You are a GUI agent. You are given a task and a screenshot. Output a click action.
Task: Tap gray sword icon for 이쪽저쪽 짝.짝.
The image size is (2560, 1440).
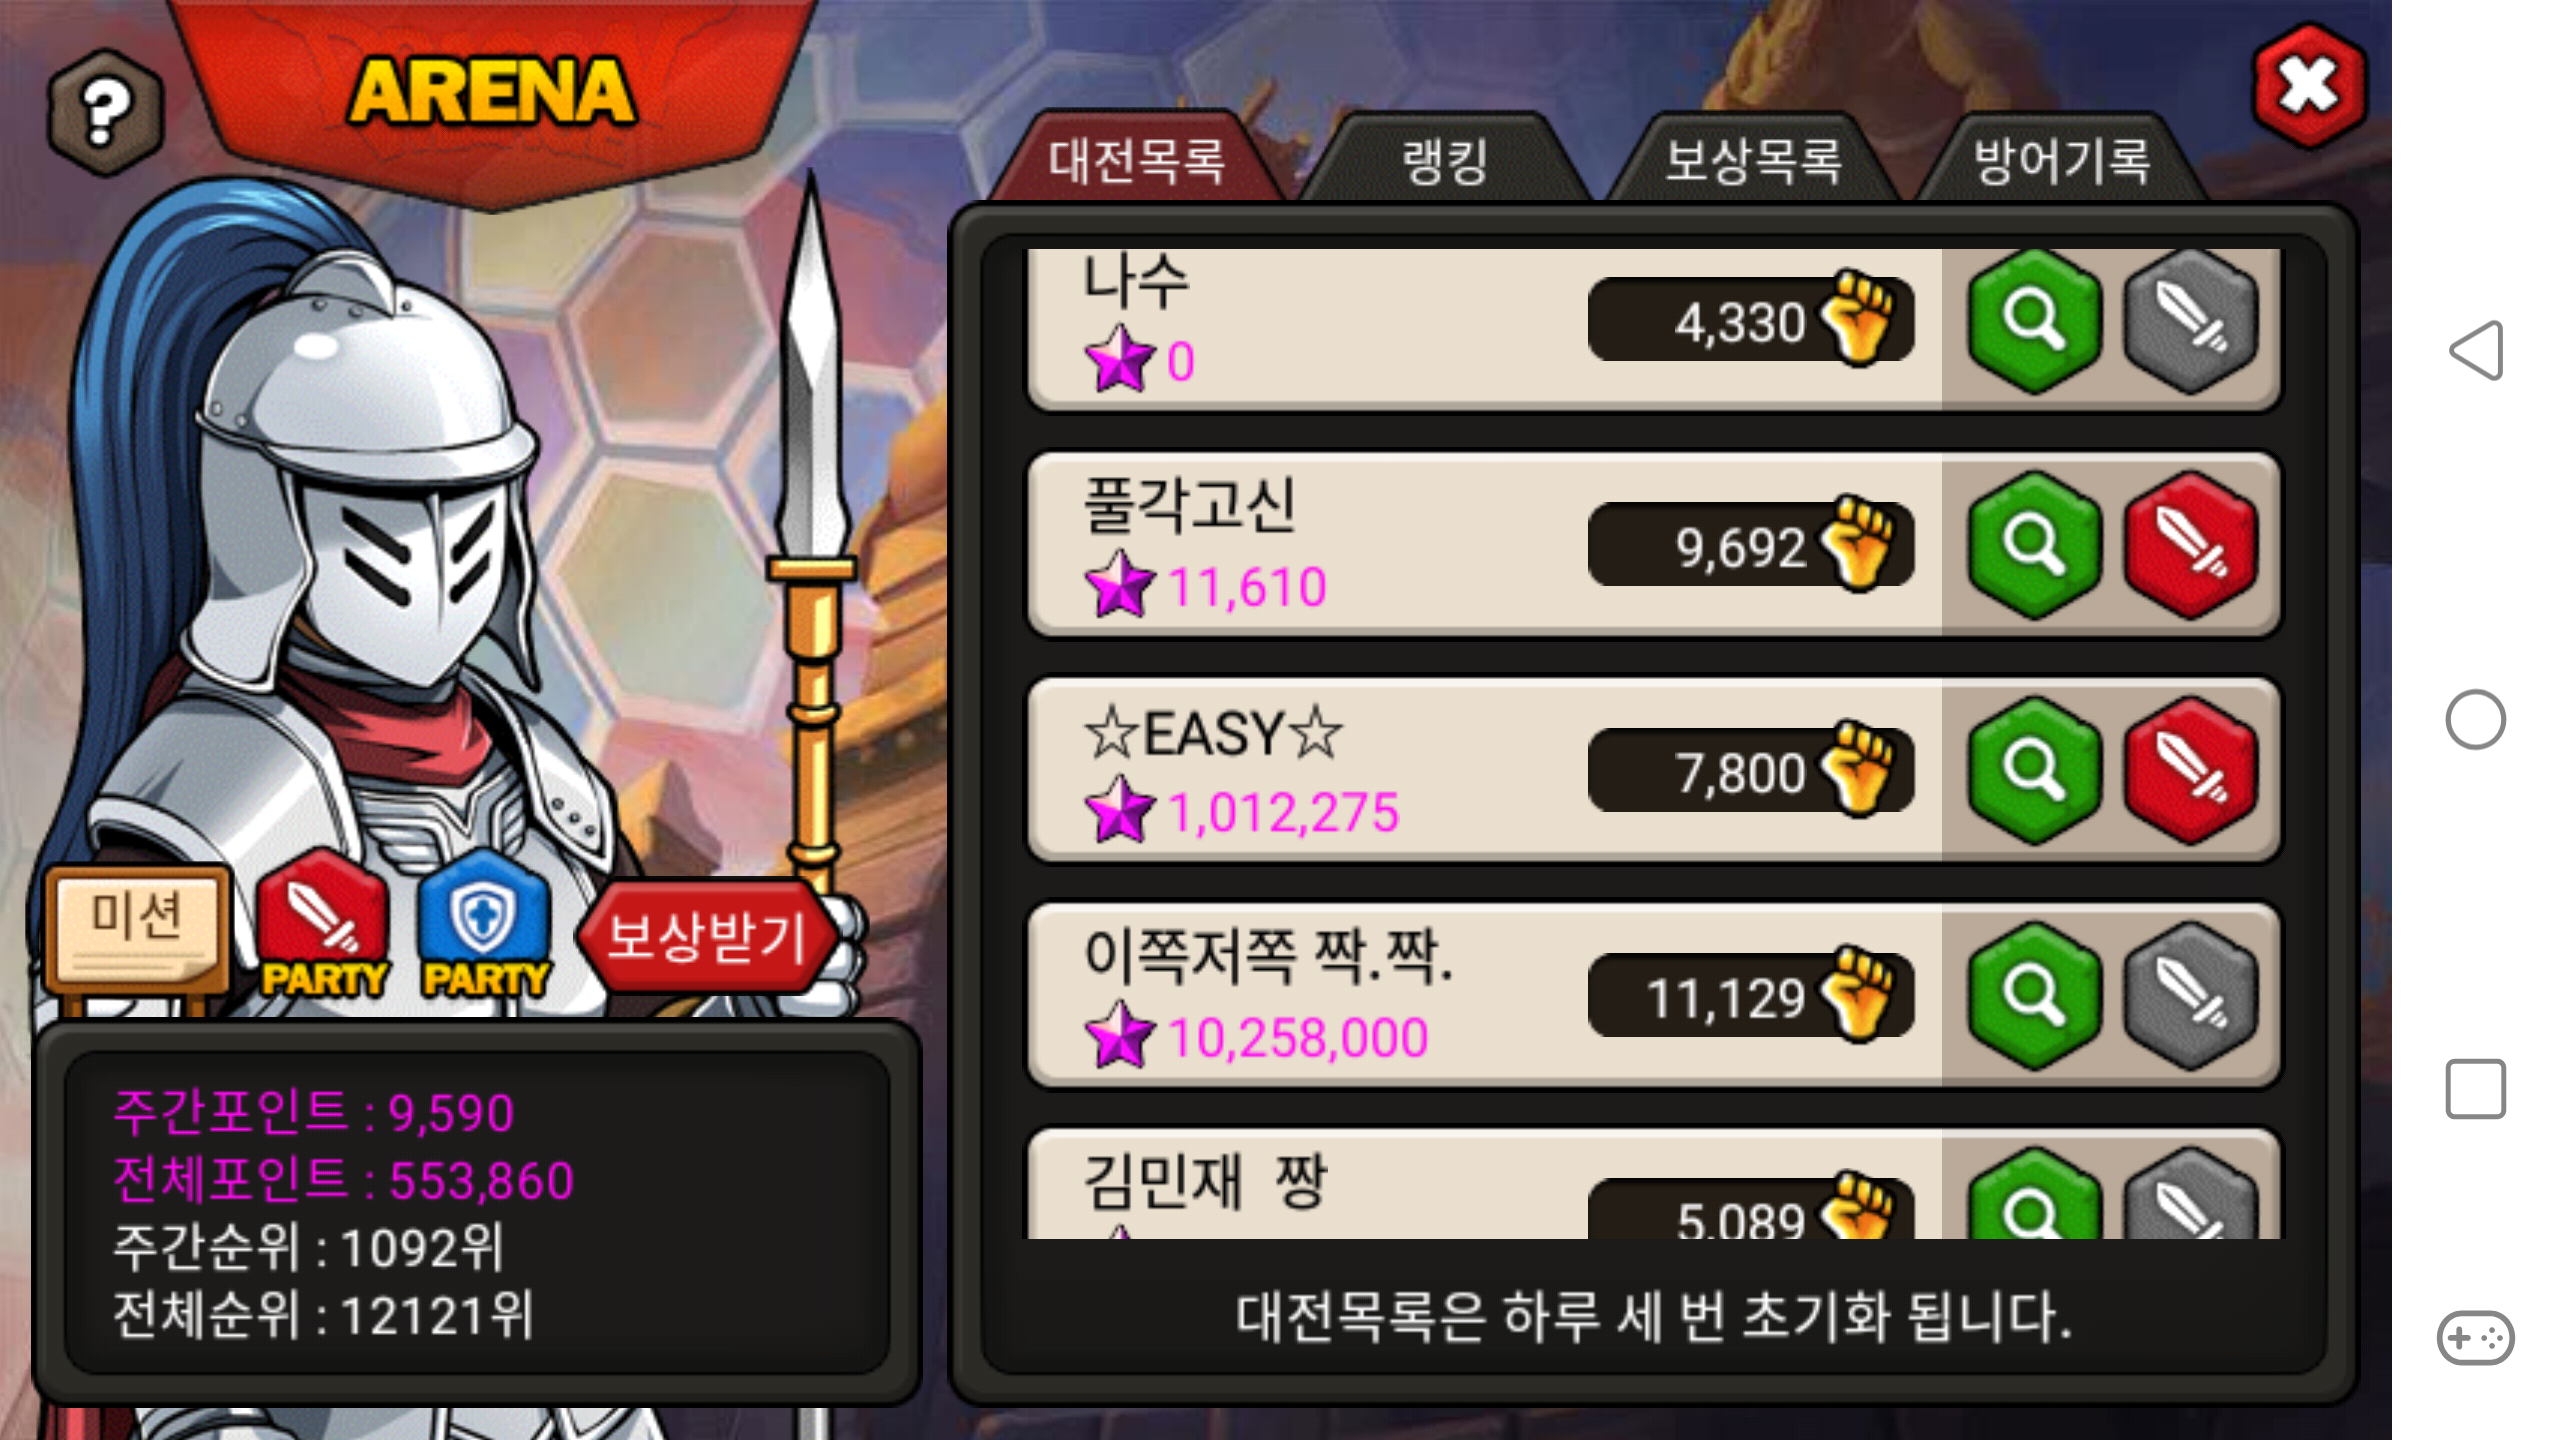tap(2190, 995)
